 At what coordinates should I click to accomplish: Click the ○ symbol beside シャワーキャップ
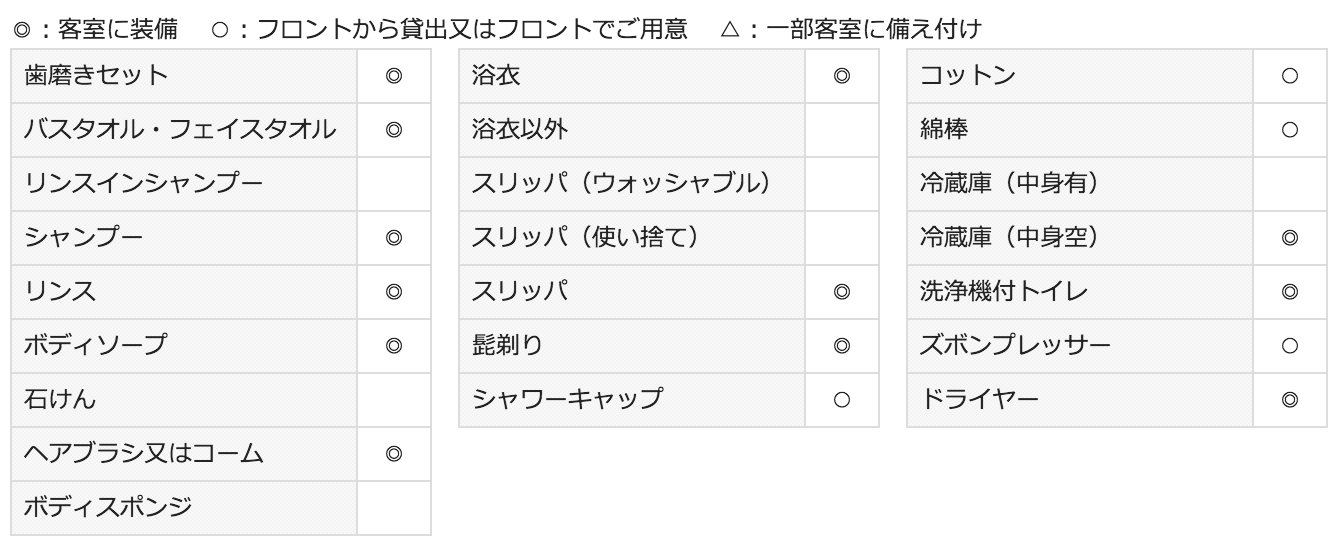coord(842,400)
